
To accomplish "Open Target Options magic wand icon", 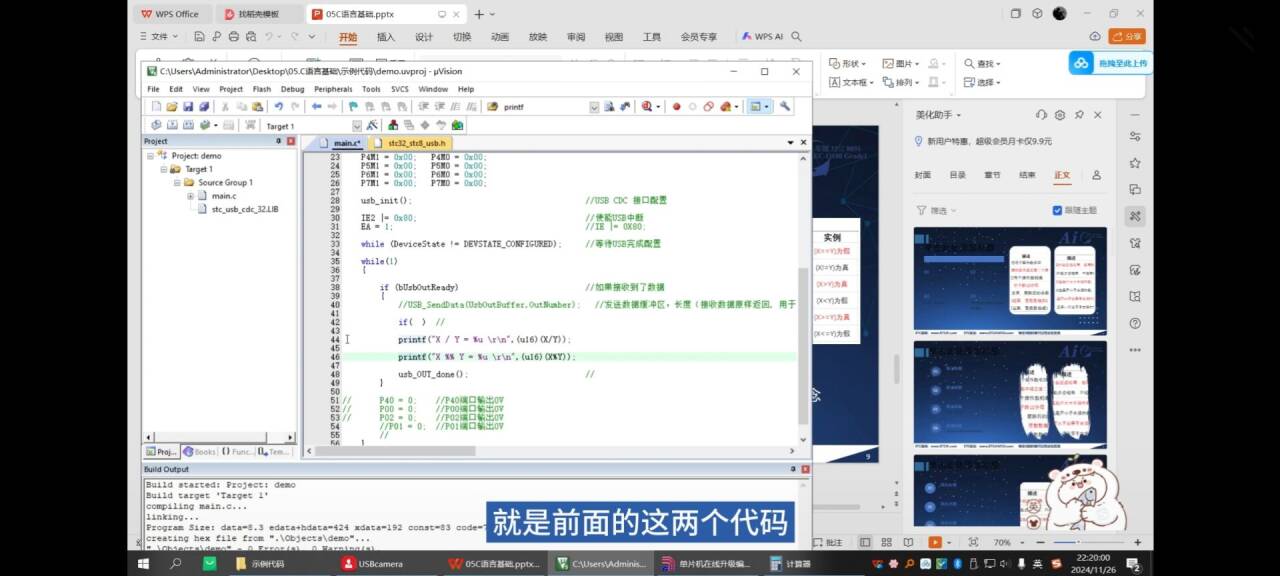I will coord(372,126).
